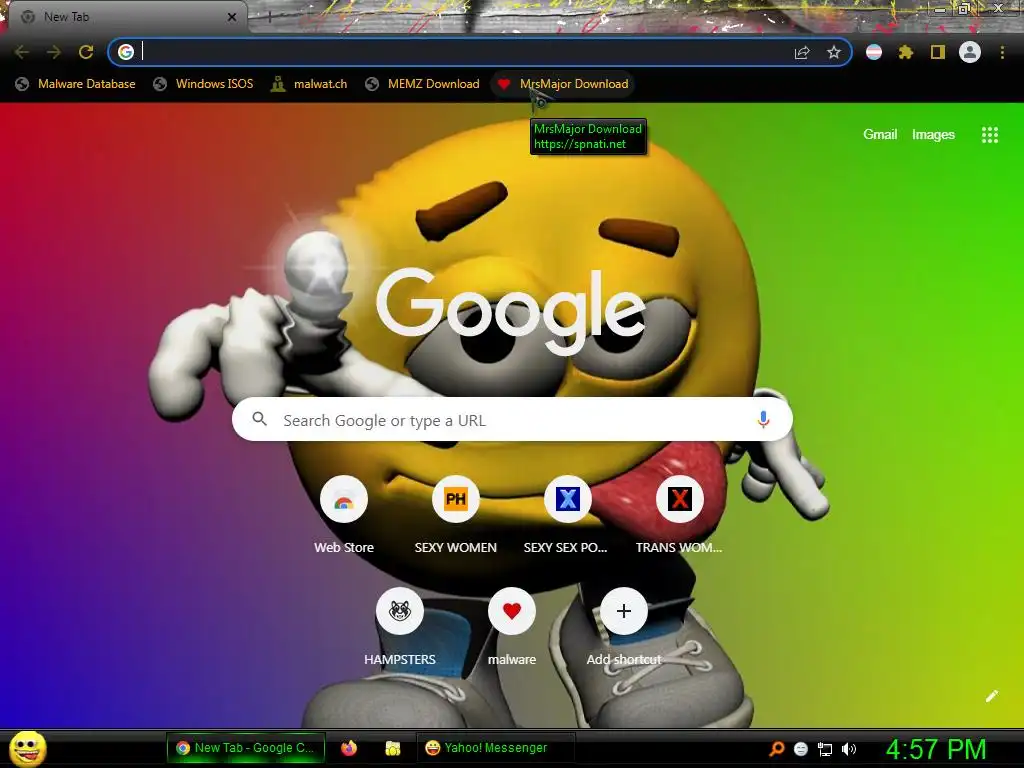
Task: Open the profile avatar menu
Action: pos(970,52)
